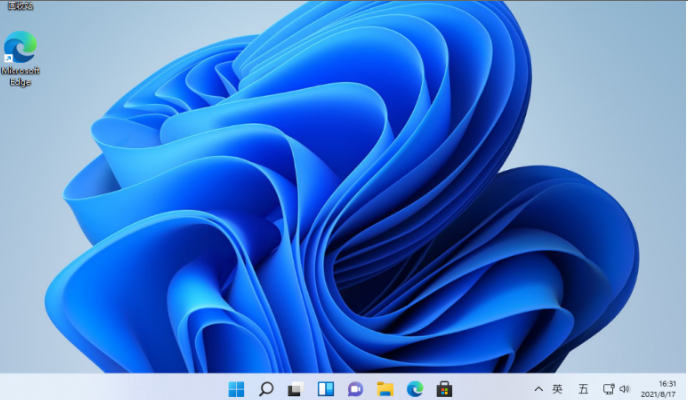Open File Explorer folder icon
This screenshot has height=404, width=688.
tap(385, 388)
